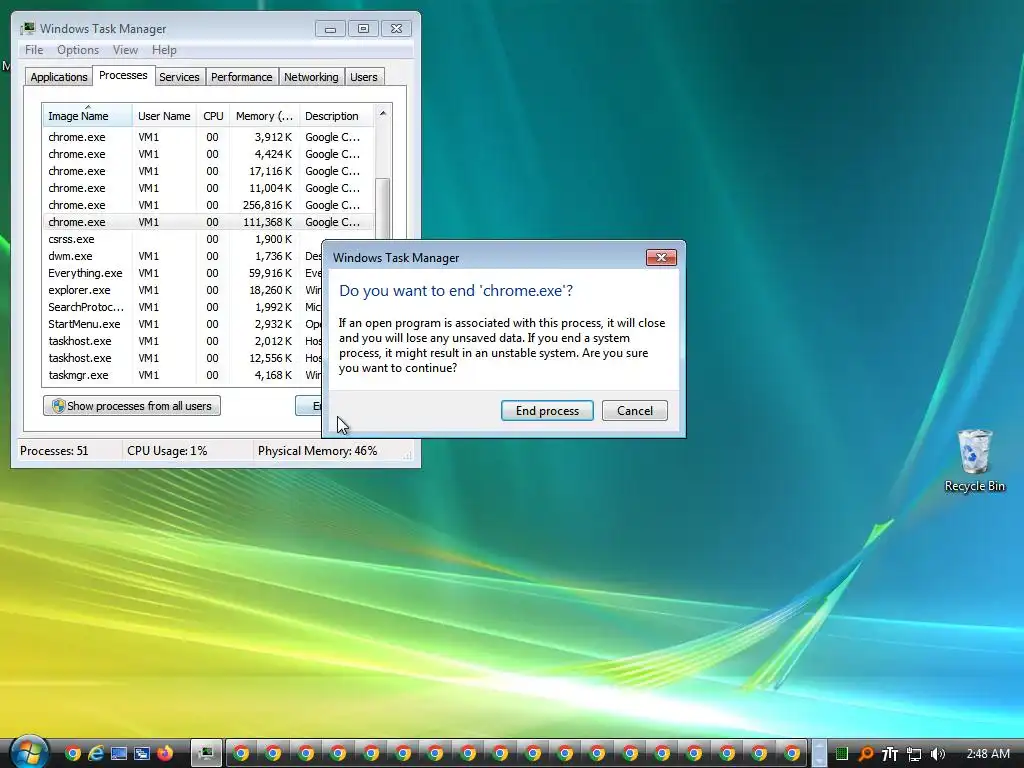Open the Options menu
Viewport: 1024px width, 768px height.
[x=78, y=50]
